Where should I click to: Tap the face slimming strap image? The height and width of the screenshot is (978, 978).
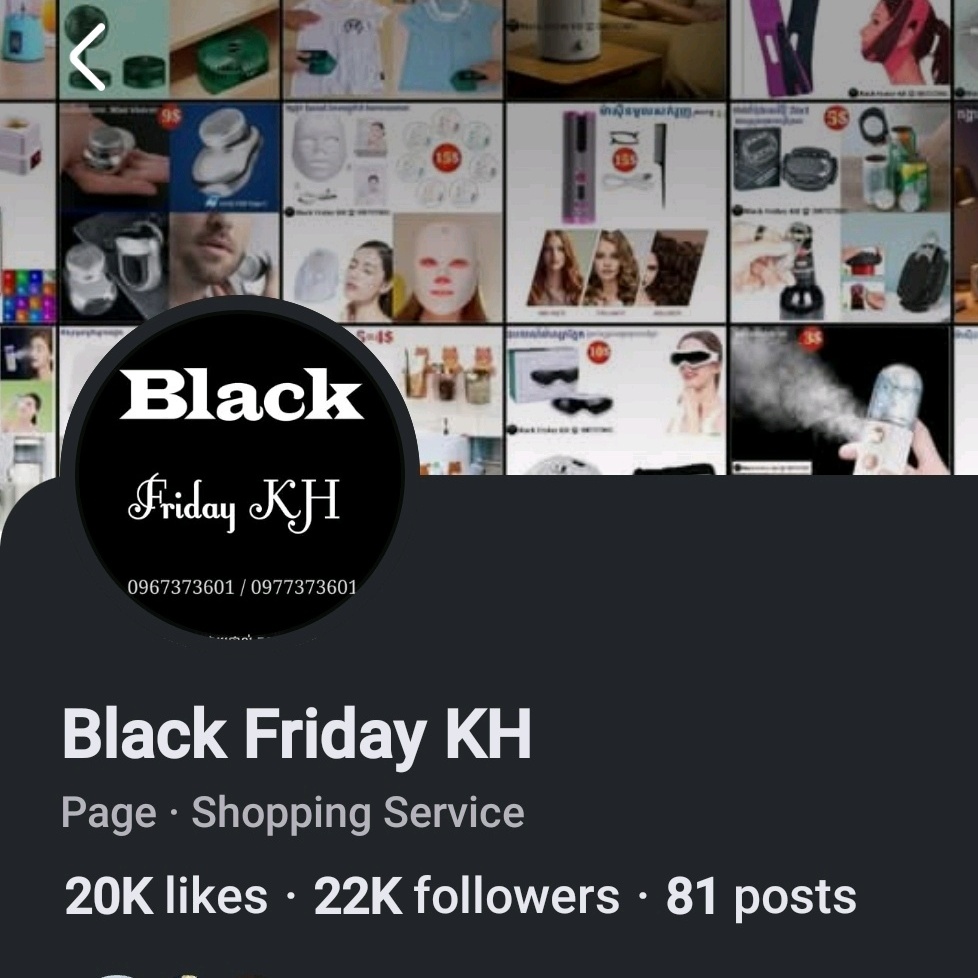(840, 49)
